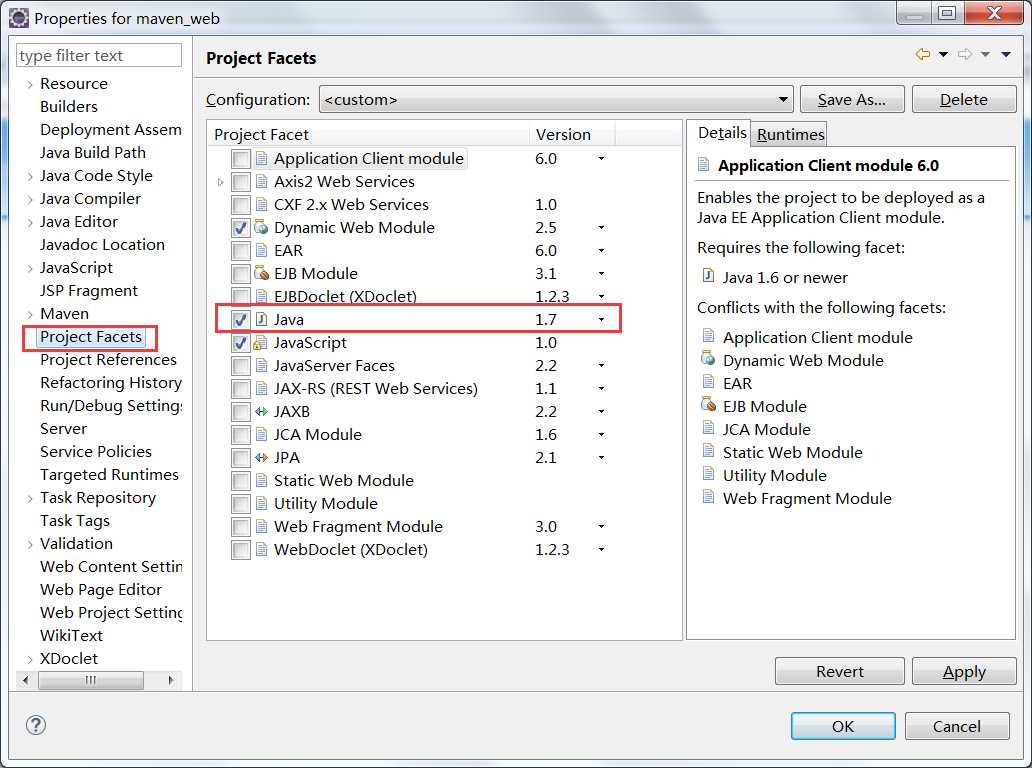Click EJB Module icon in Details conflicts
Viewport: 1032px width, 768px height.
click(x=708, y=405)
